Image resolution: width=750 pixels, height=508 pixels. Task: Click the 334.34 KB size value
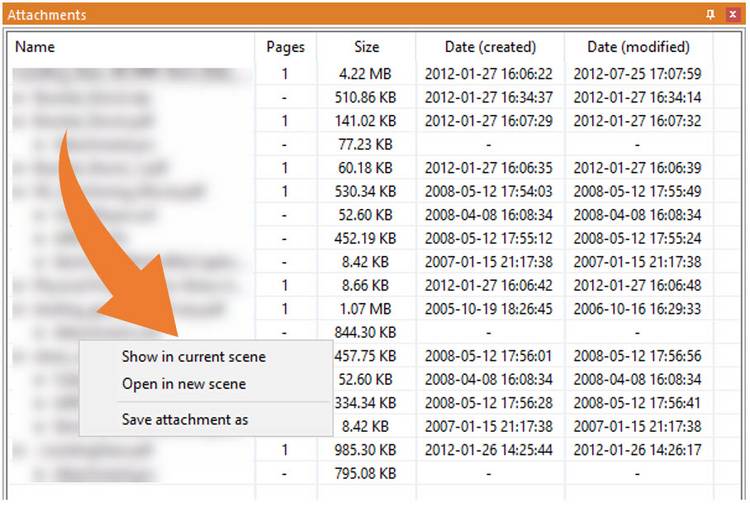(365, 403)
